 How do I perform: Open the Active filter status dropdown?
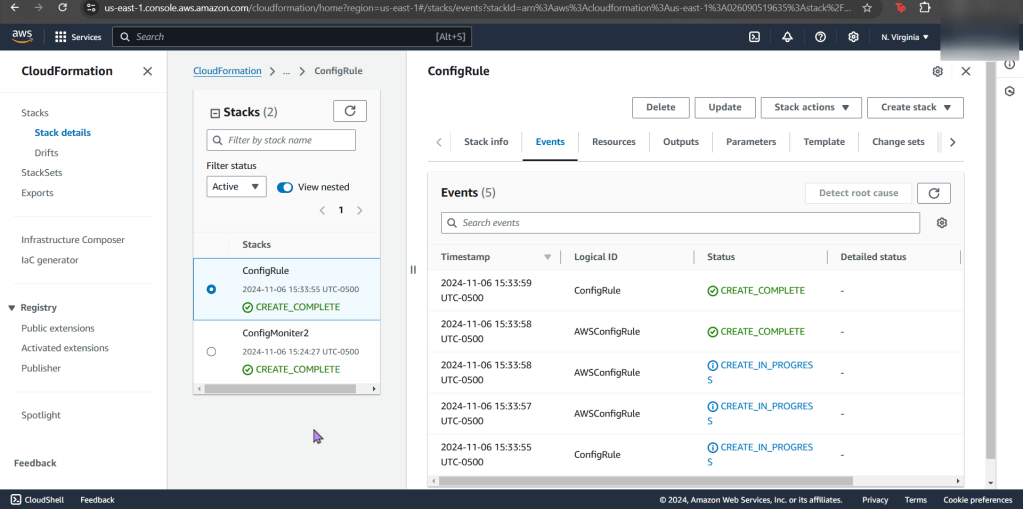tap(236, 187)
